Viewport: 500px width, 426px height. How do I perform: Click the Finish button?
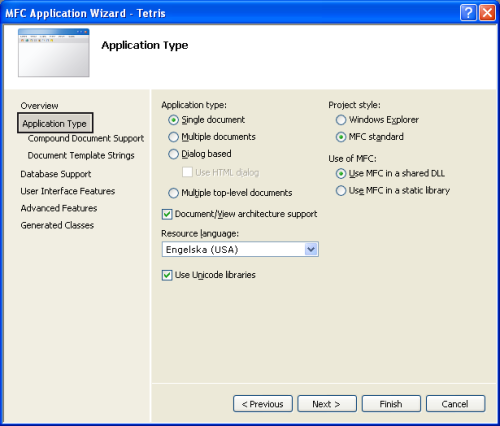391,404
